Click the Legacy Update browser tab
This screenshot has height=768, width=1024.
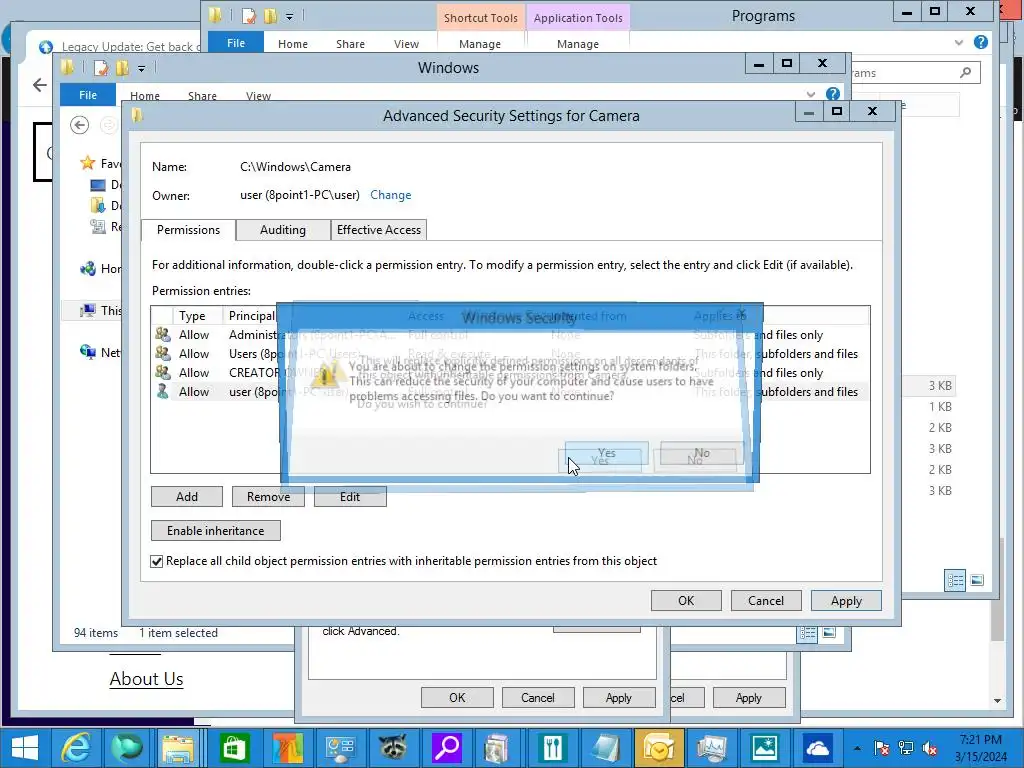[x=121, y=46]
